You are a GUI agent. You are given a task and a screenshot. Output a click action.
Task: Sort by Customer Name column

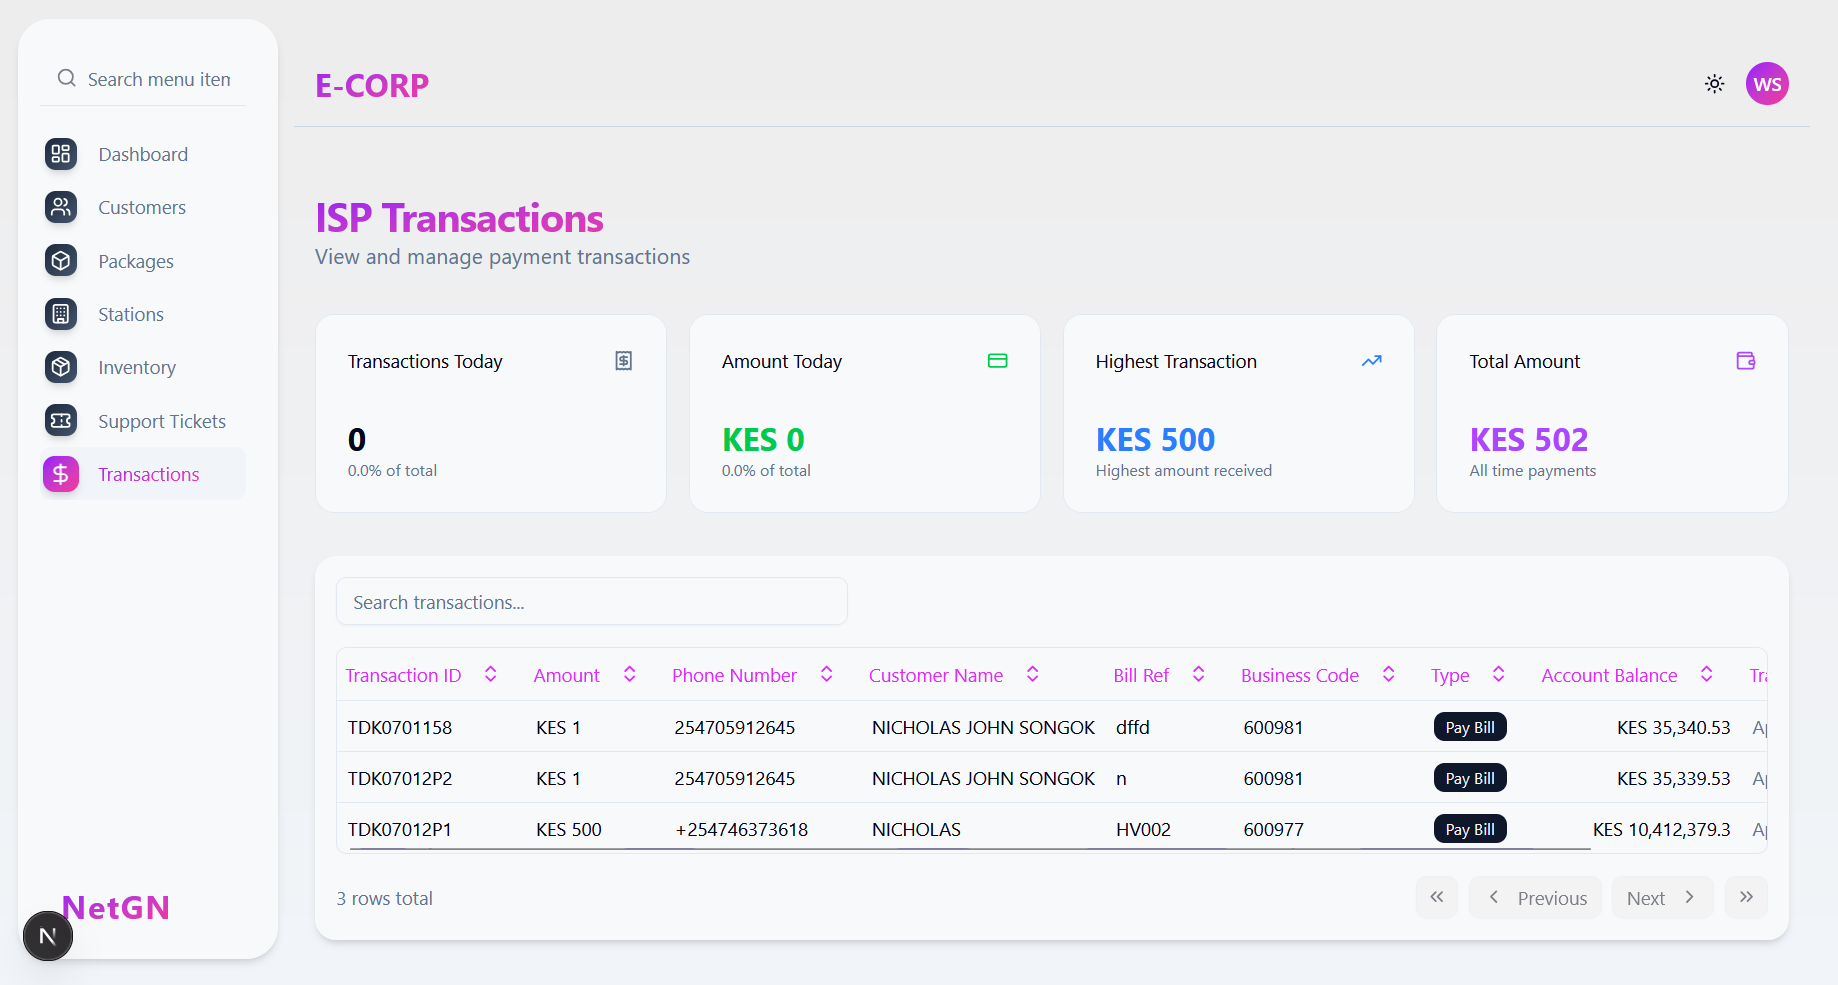1032,675
